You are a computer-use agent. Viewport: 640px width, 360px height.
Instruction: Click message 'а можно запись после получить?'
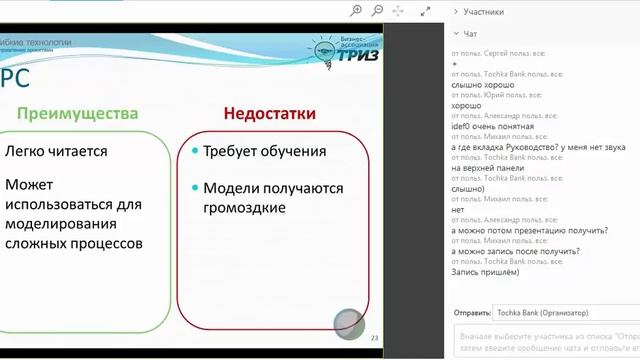coord(516,251)
